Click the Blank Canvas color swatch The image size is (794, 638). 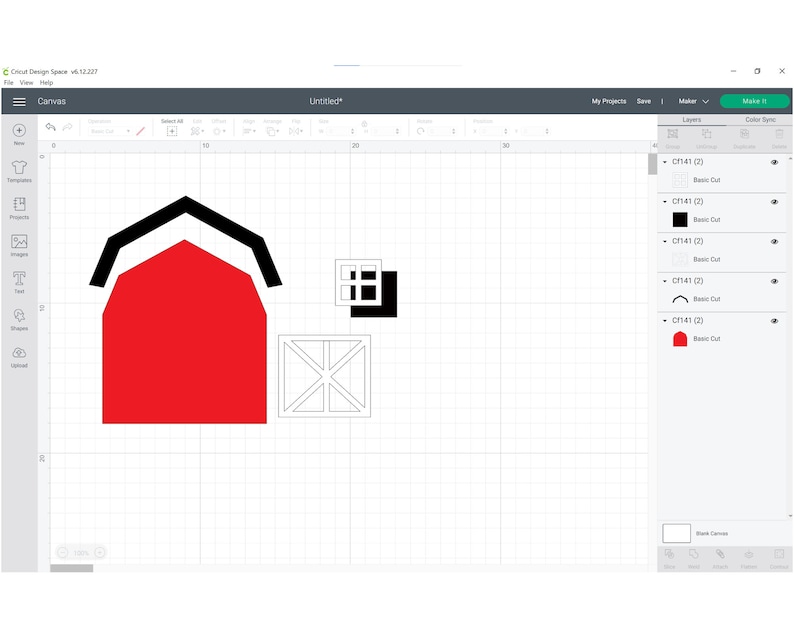pyautogui.click(x=677, y=533)
